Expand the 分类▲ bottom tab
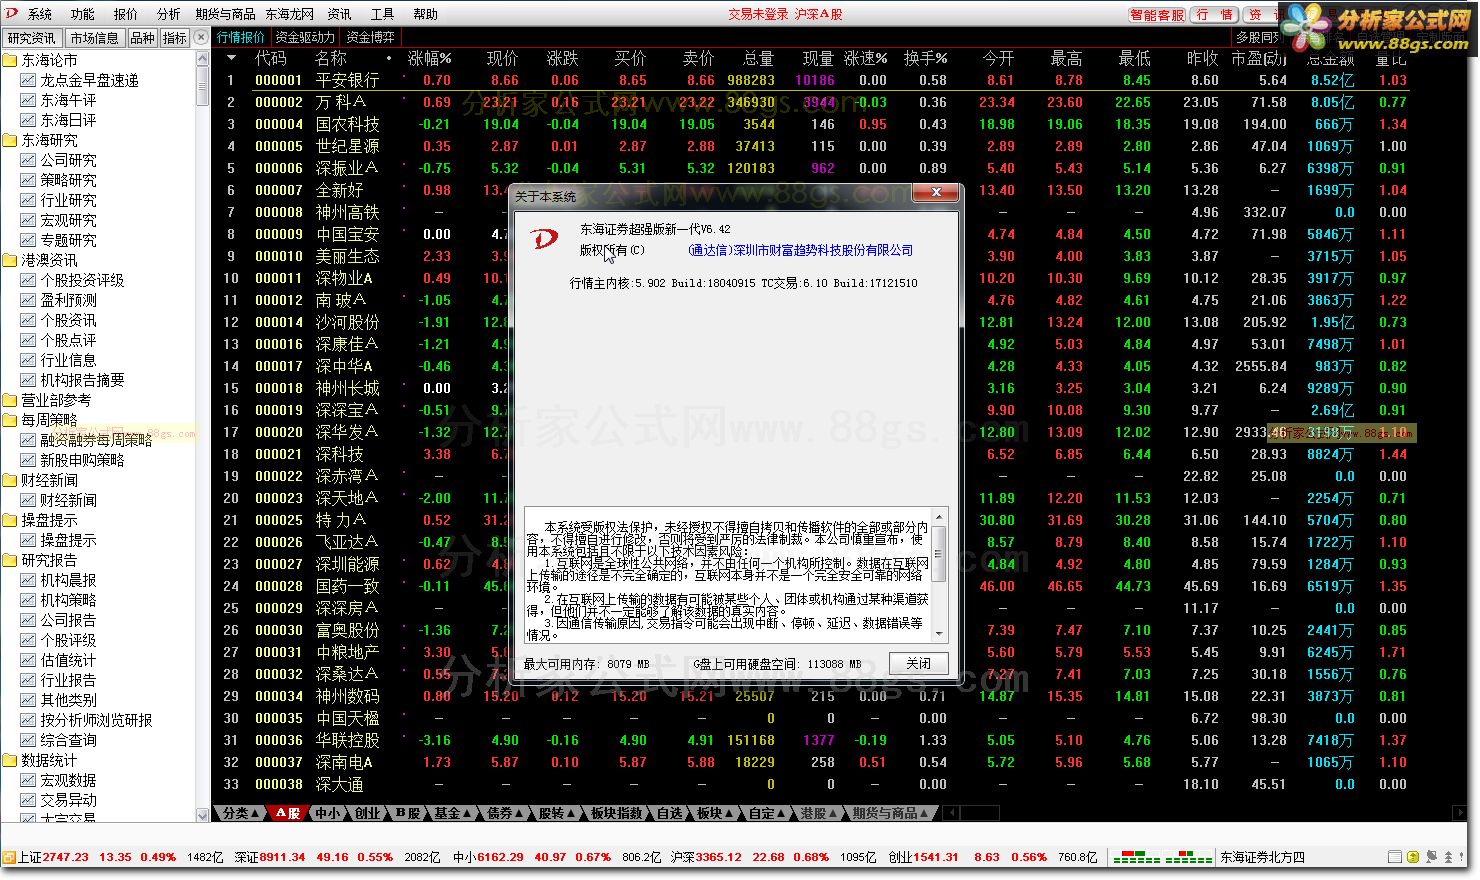Image resolution: width=1480 pixels, height=880 pixels. tap(241, 813)
